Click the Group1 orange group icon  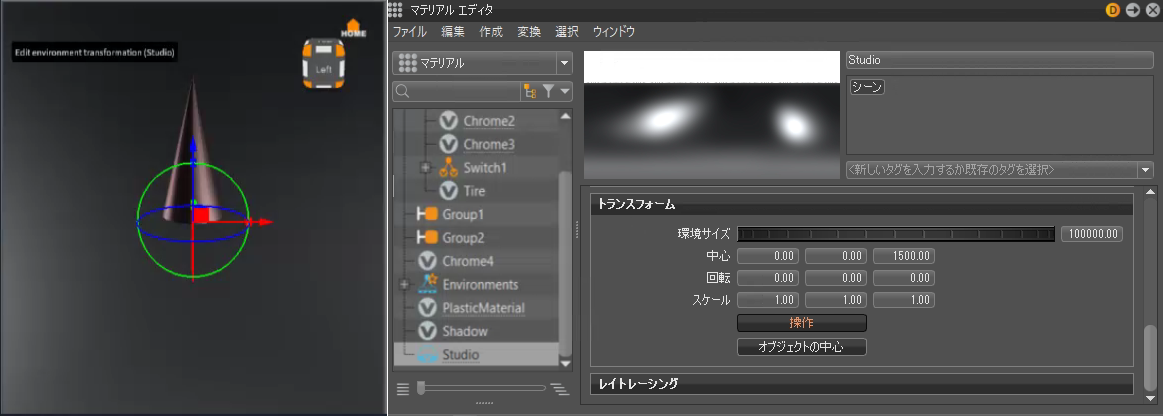[427, 214]
